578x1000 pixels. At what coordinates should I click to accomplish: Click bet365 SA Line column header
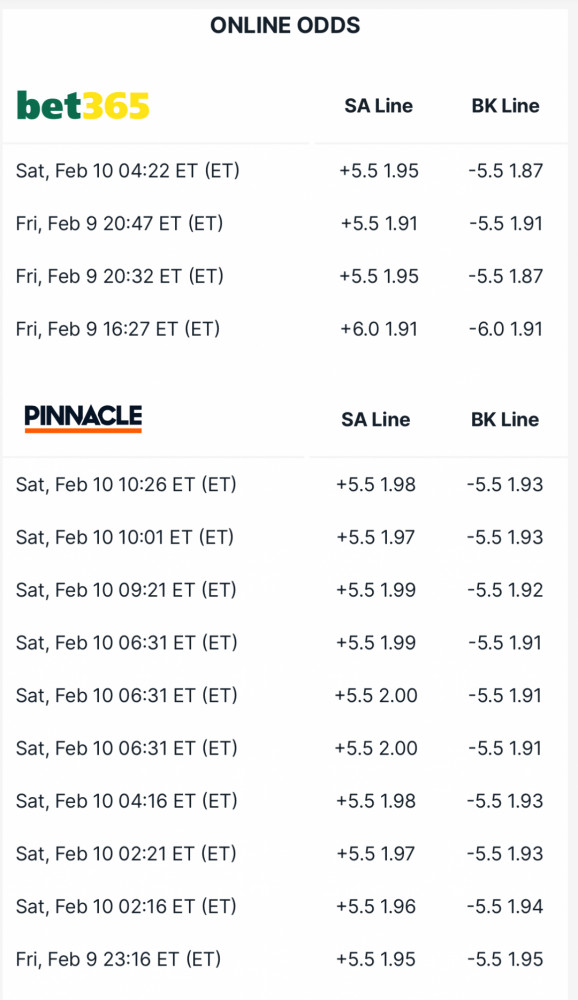click(x=378, y=105)
